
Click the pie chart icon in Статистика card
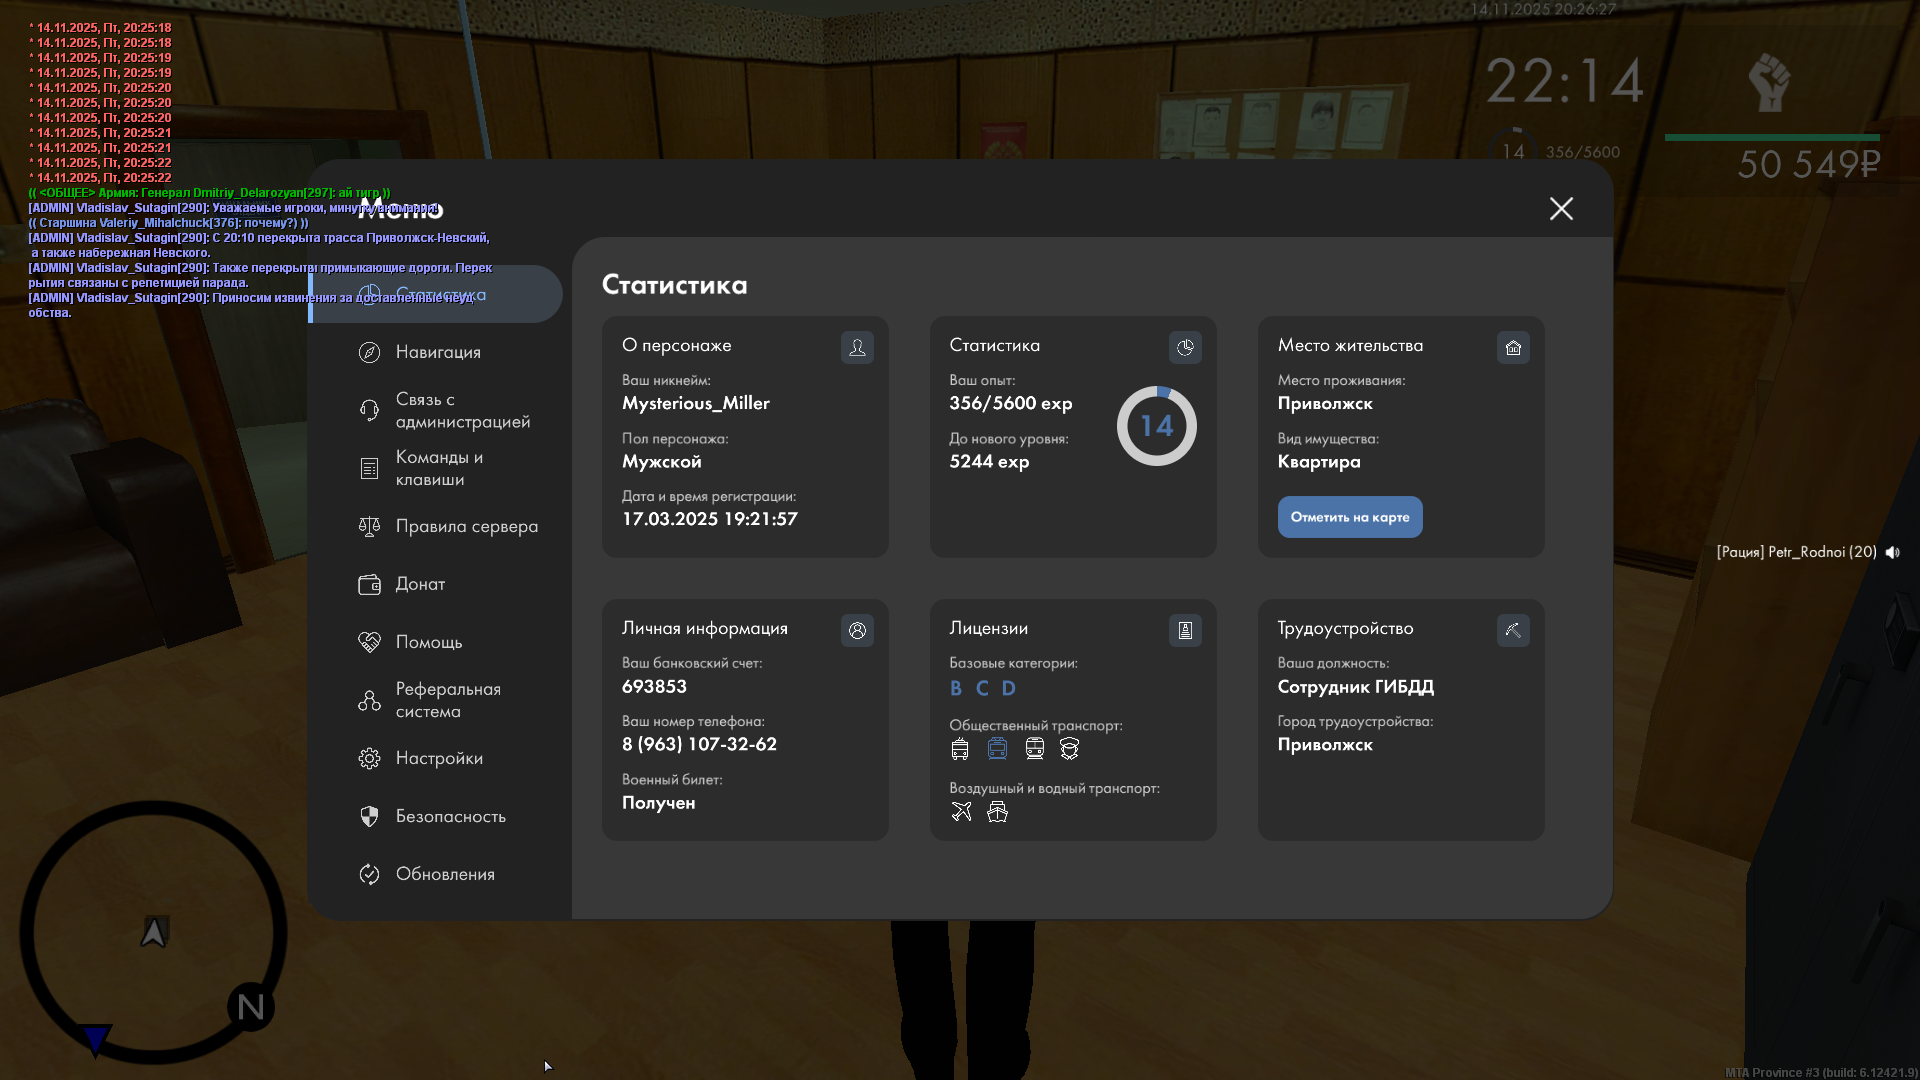pos(1185,347)
